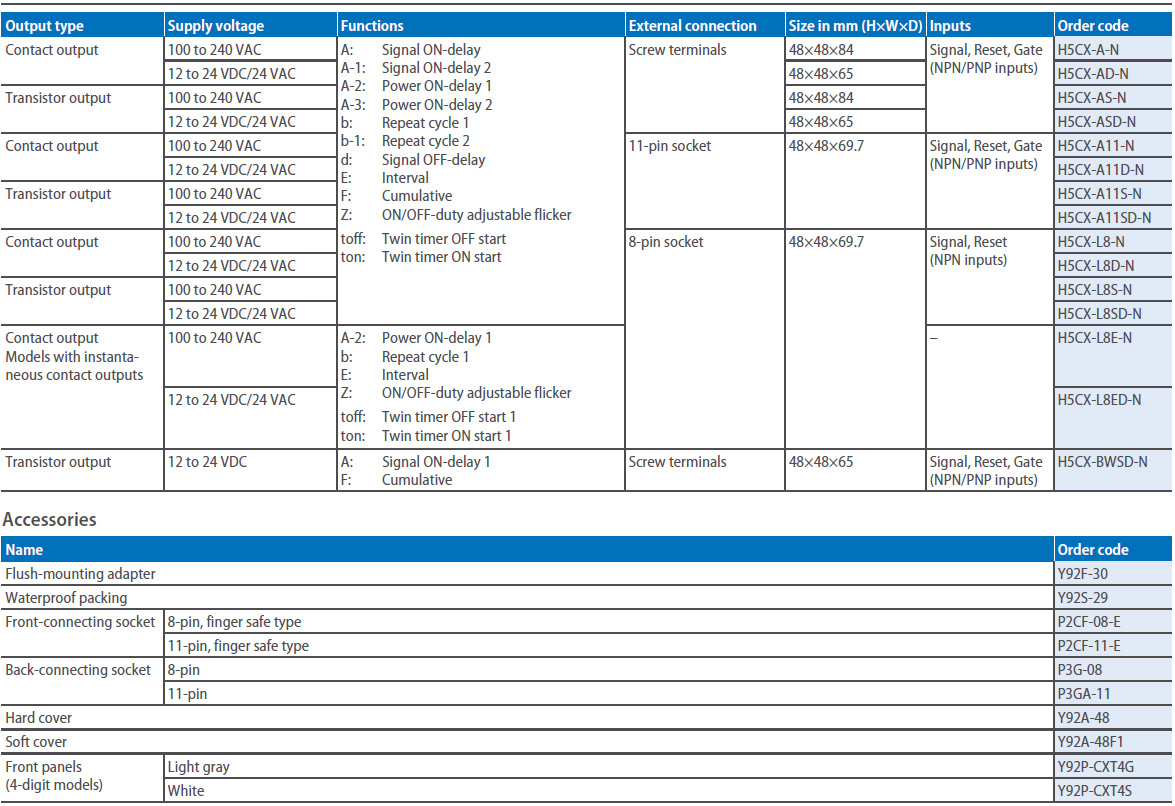Click the 'Accessories' section heading
Viewport: 1175px width, 806px height.
pos(49,520)
